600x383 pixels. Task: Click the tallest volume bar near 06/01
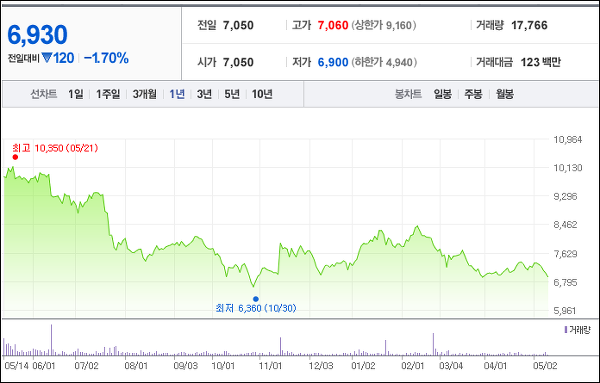(x=51, y=340)
